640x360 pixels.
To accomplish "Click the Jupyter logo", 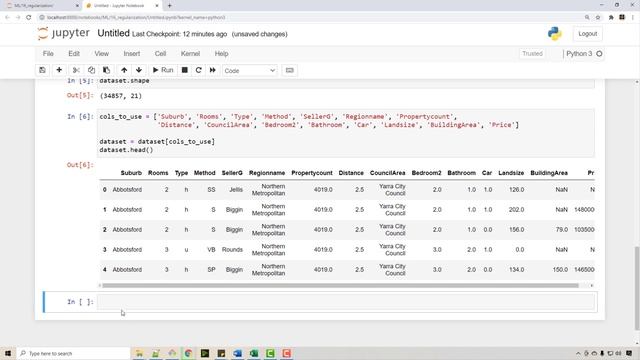I will [63, 33].
